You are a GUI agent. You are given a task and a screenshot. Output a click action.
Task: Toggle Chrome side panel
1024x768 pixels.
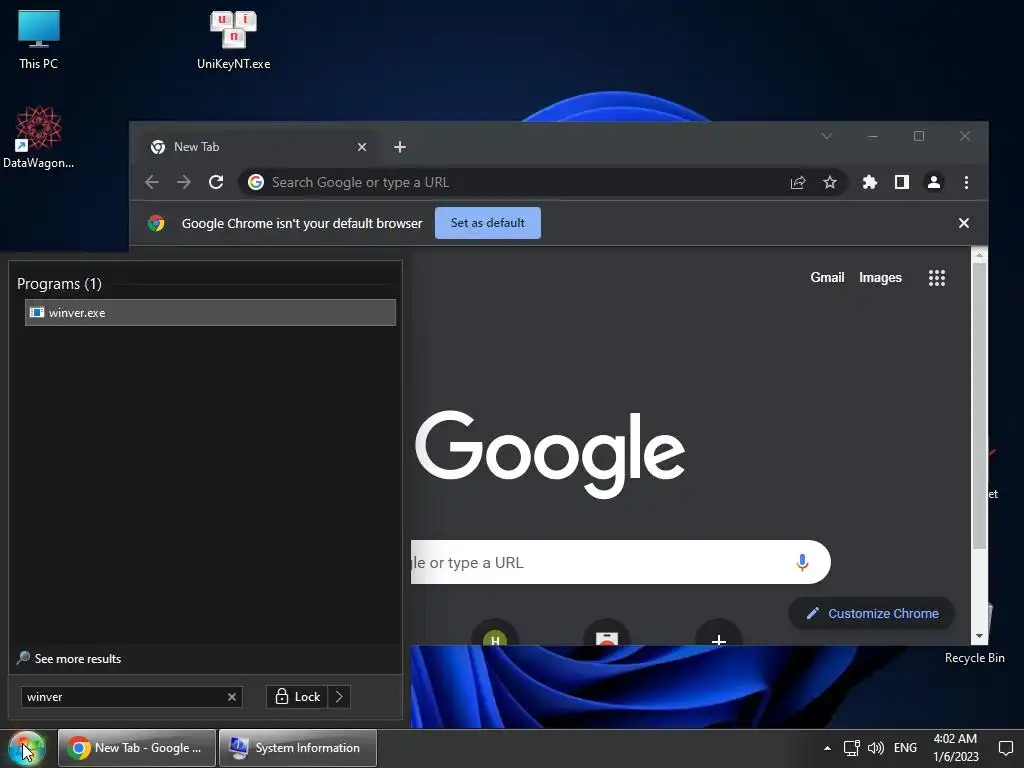click(901, 182)
